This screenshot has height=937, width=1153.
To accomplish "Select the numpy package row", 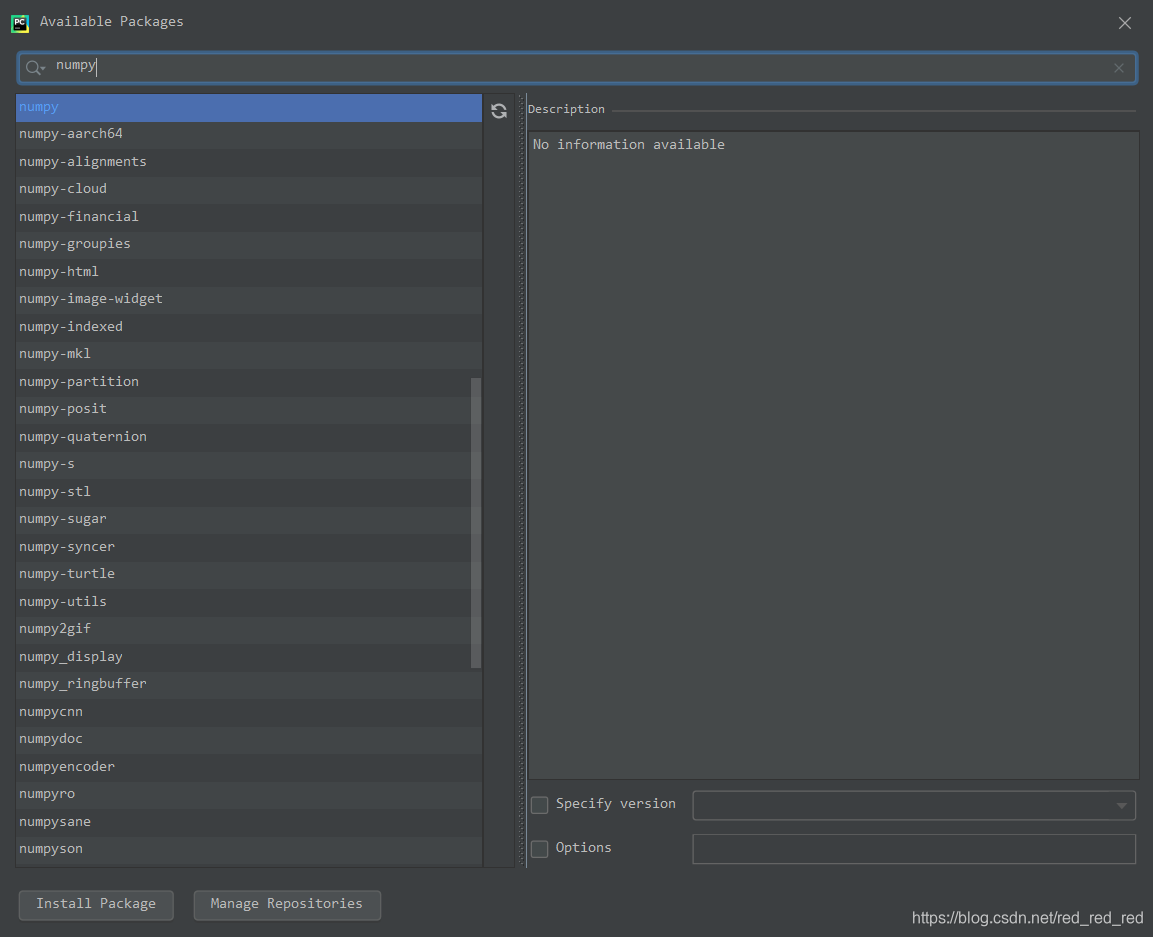I will (249, 107).
